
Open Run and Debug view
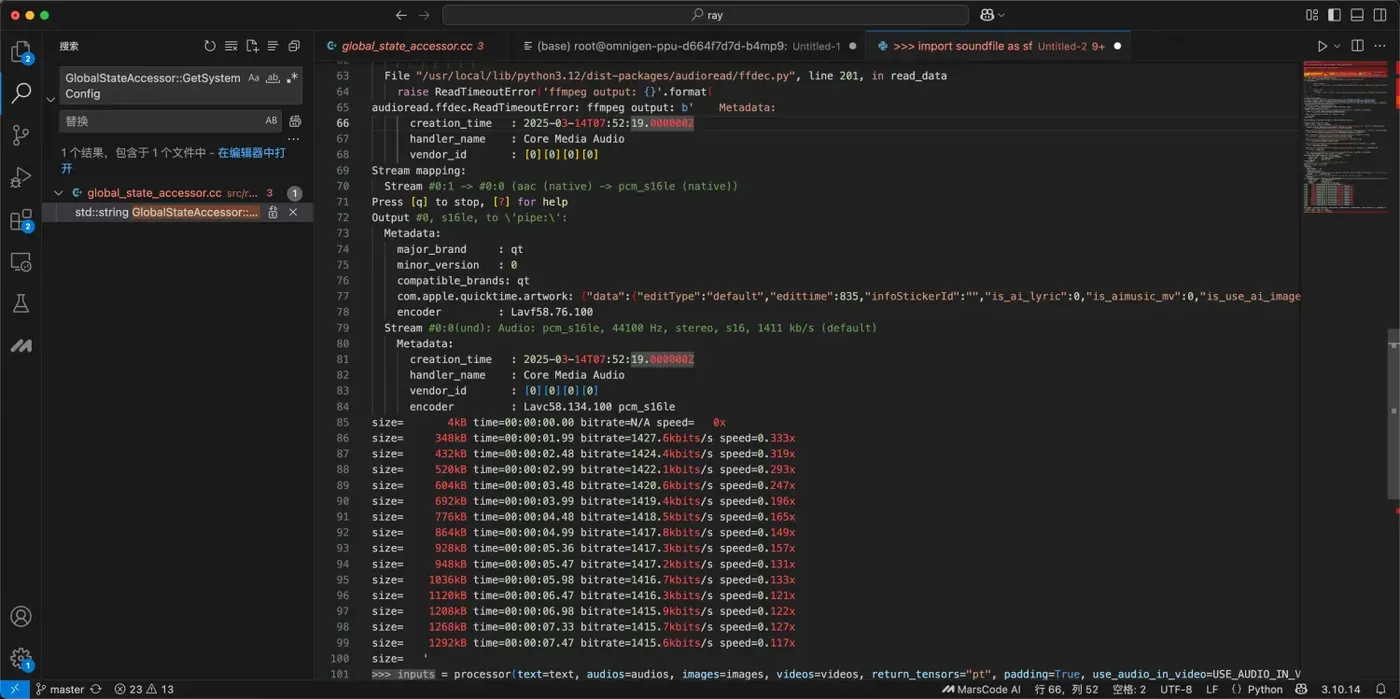pyautogui.click(x=21, y=178)
